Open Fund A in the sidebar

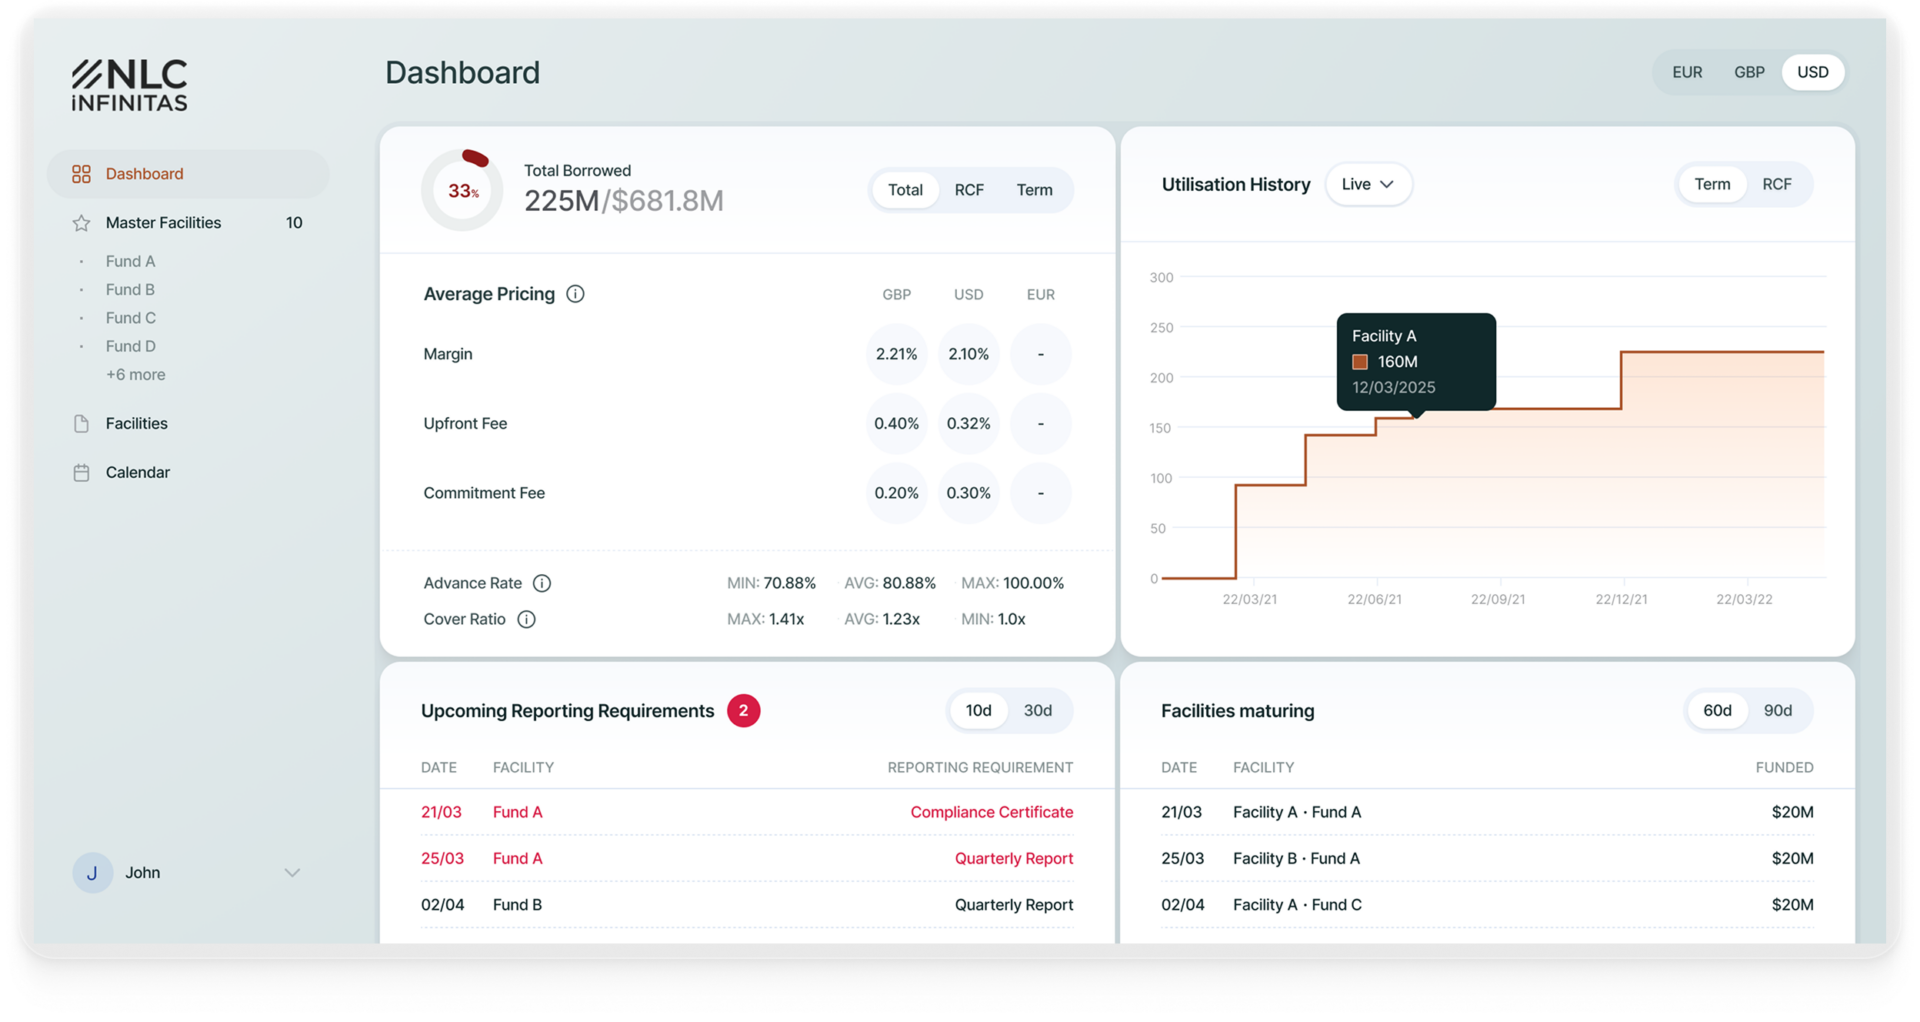click(x=131, y=262)
